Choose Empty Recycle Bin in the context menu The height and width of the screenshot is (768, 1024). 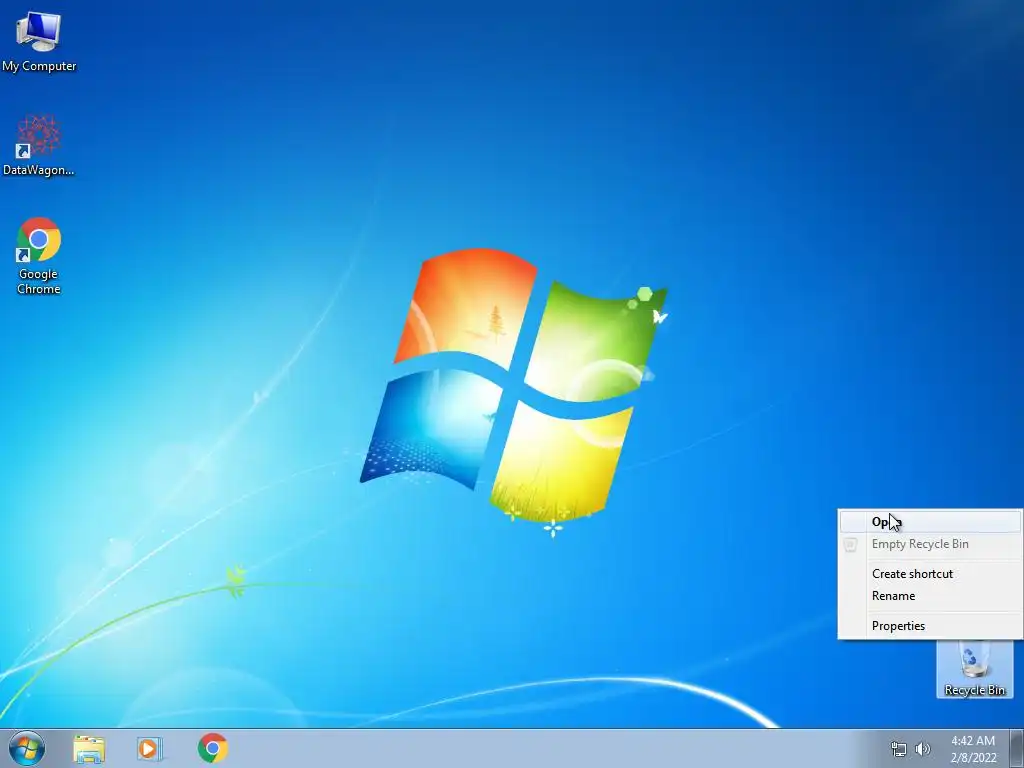tap(930, 544)
